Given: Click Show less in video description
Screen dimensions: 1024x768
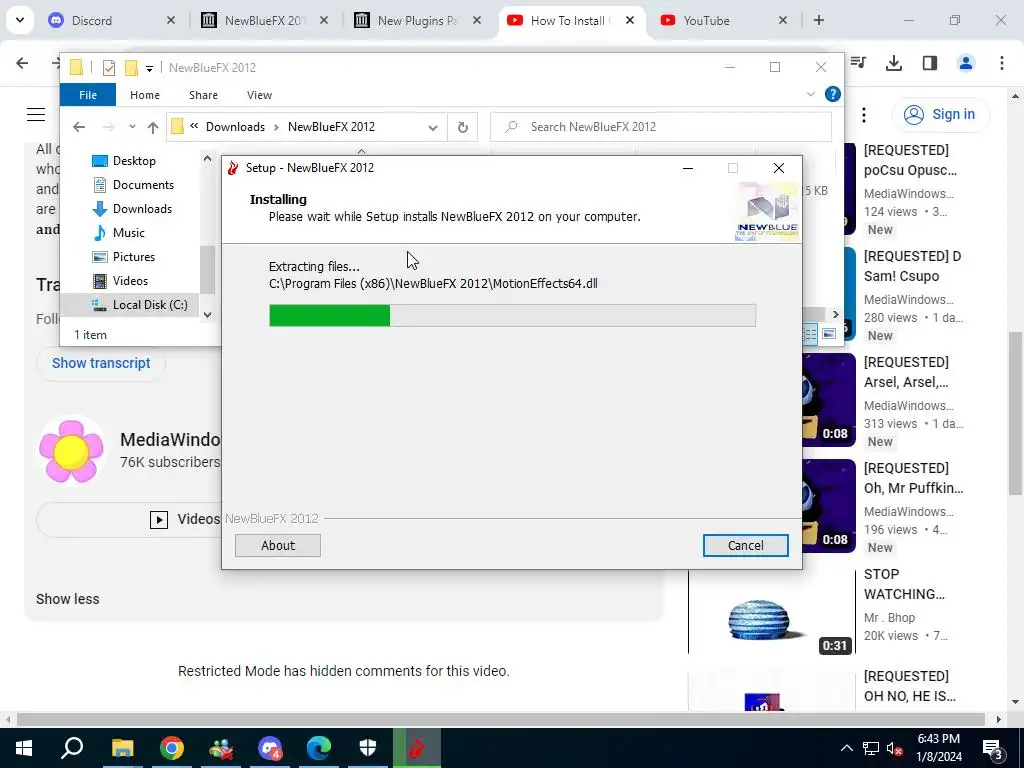Looking at the screenshot, I should [x=68, y=599].
